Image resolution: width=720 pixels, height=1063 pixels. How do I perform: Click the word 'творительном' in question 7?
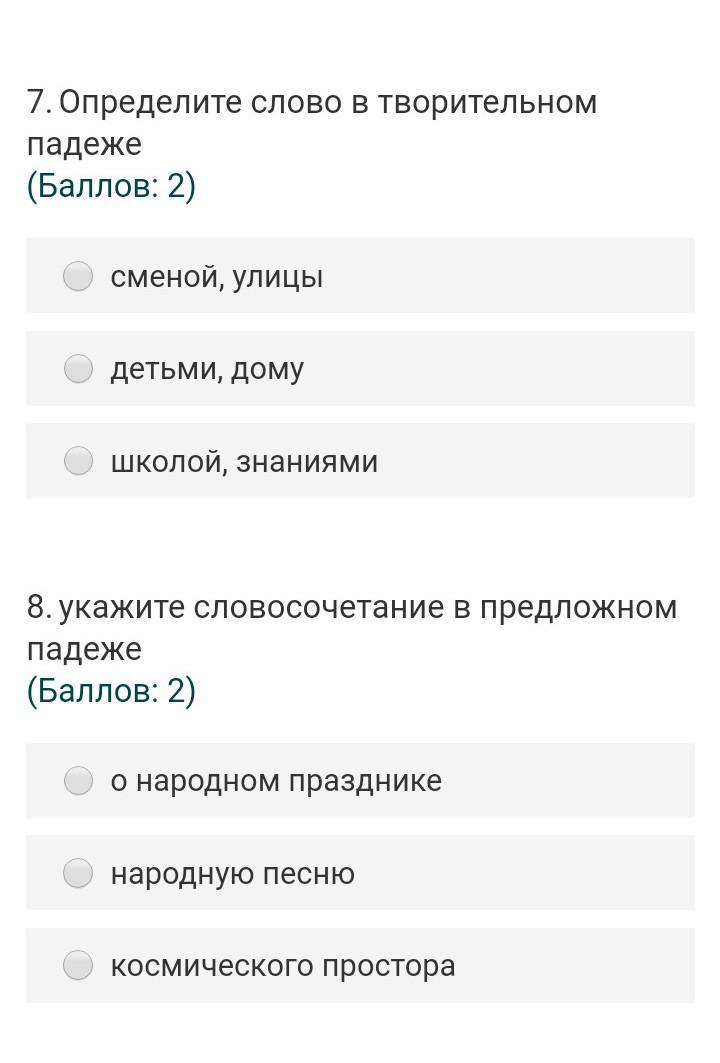[486, 103]
